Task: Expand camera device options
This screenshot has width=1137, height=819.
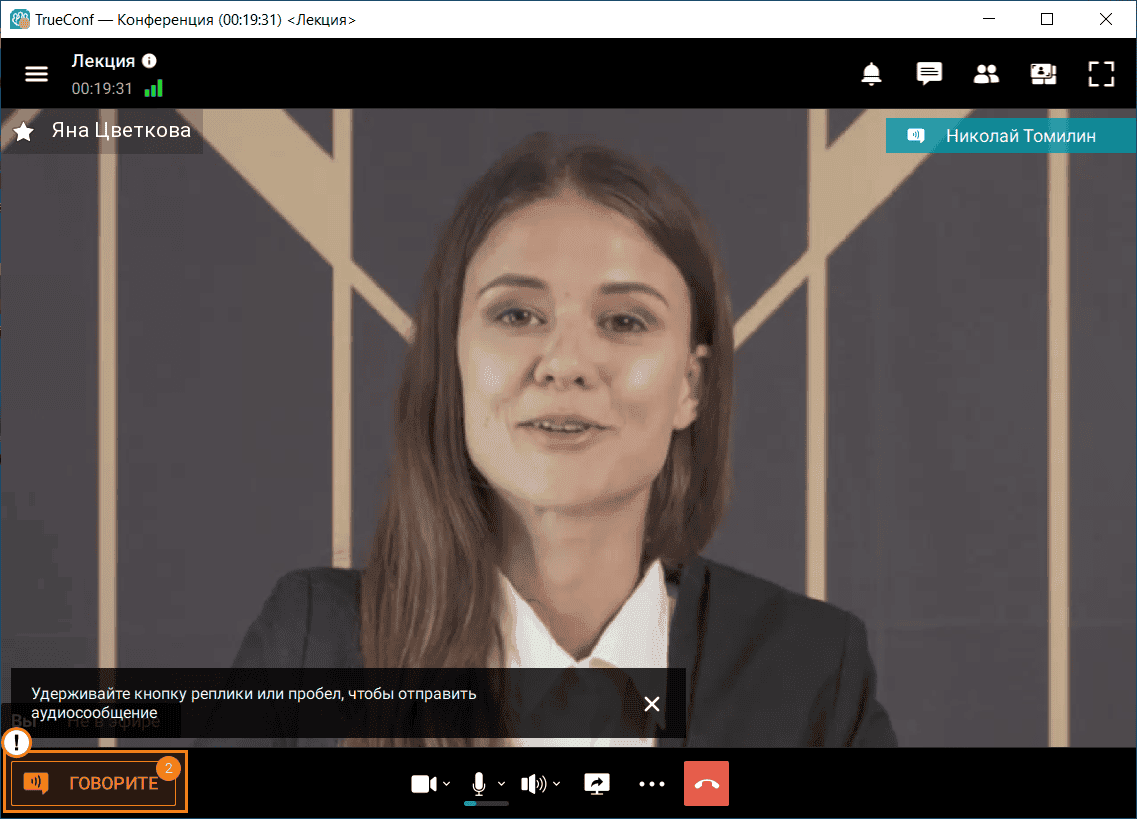Action: 447,783
